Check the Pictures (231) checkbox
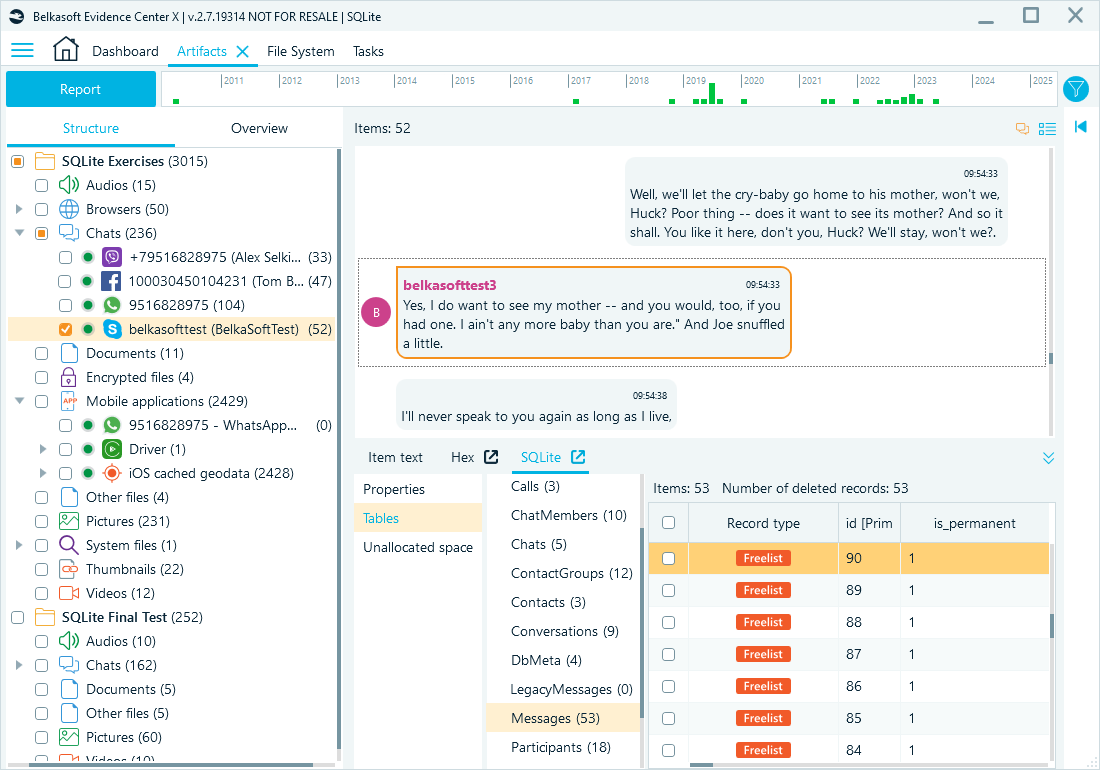The image size is (1100, 770). pyautogui.click(x=41, y=521)
